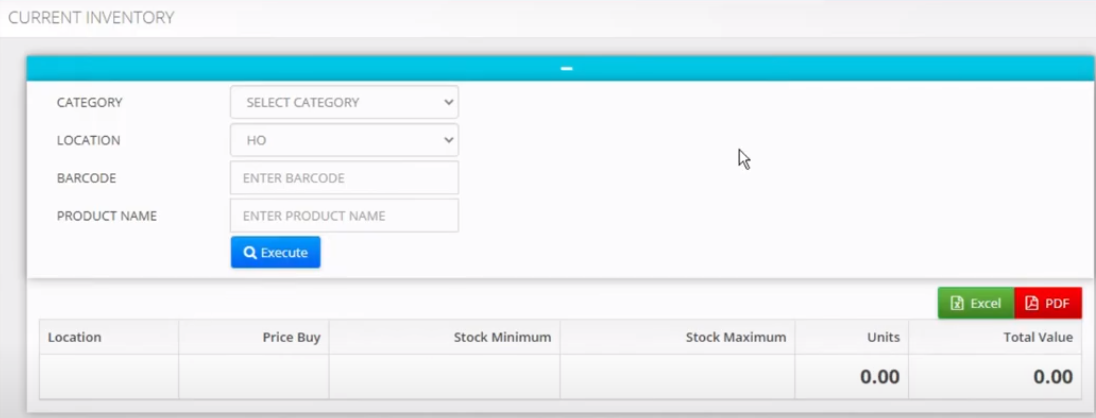Run the search with Execute button
1096x418 pixels.
pyautogui.click(x=275, y=252)
